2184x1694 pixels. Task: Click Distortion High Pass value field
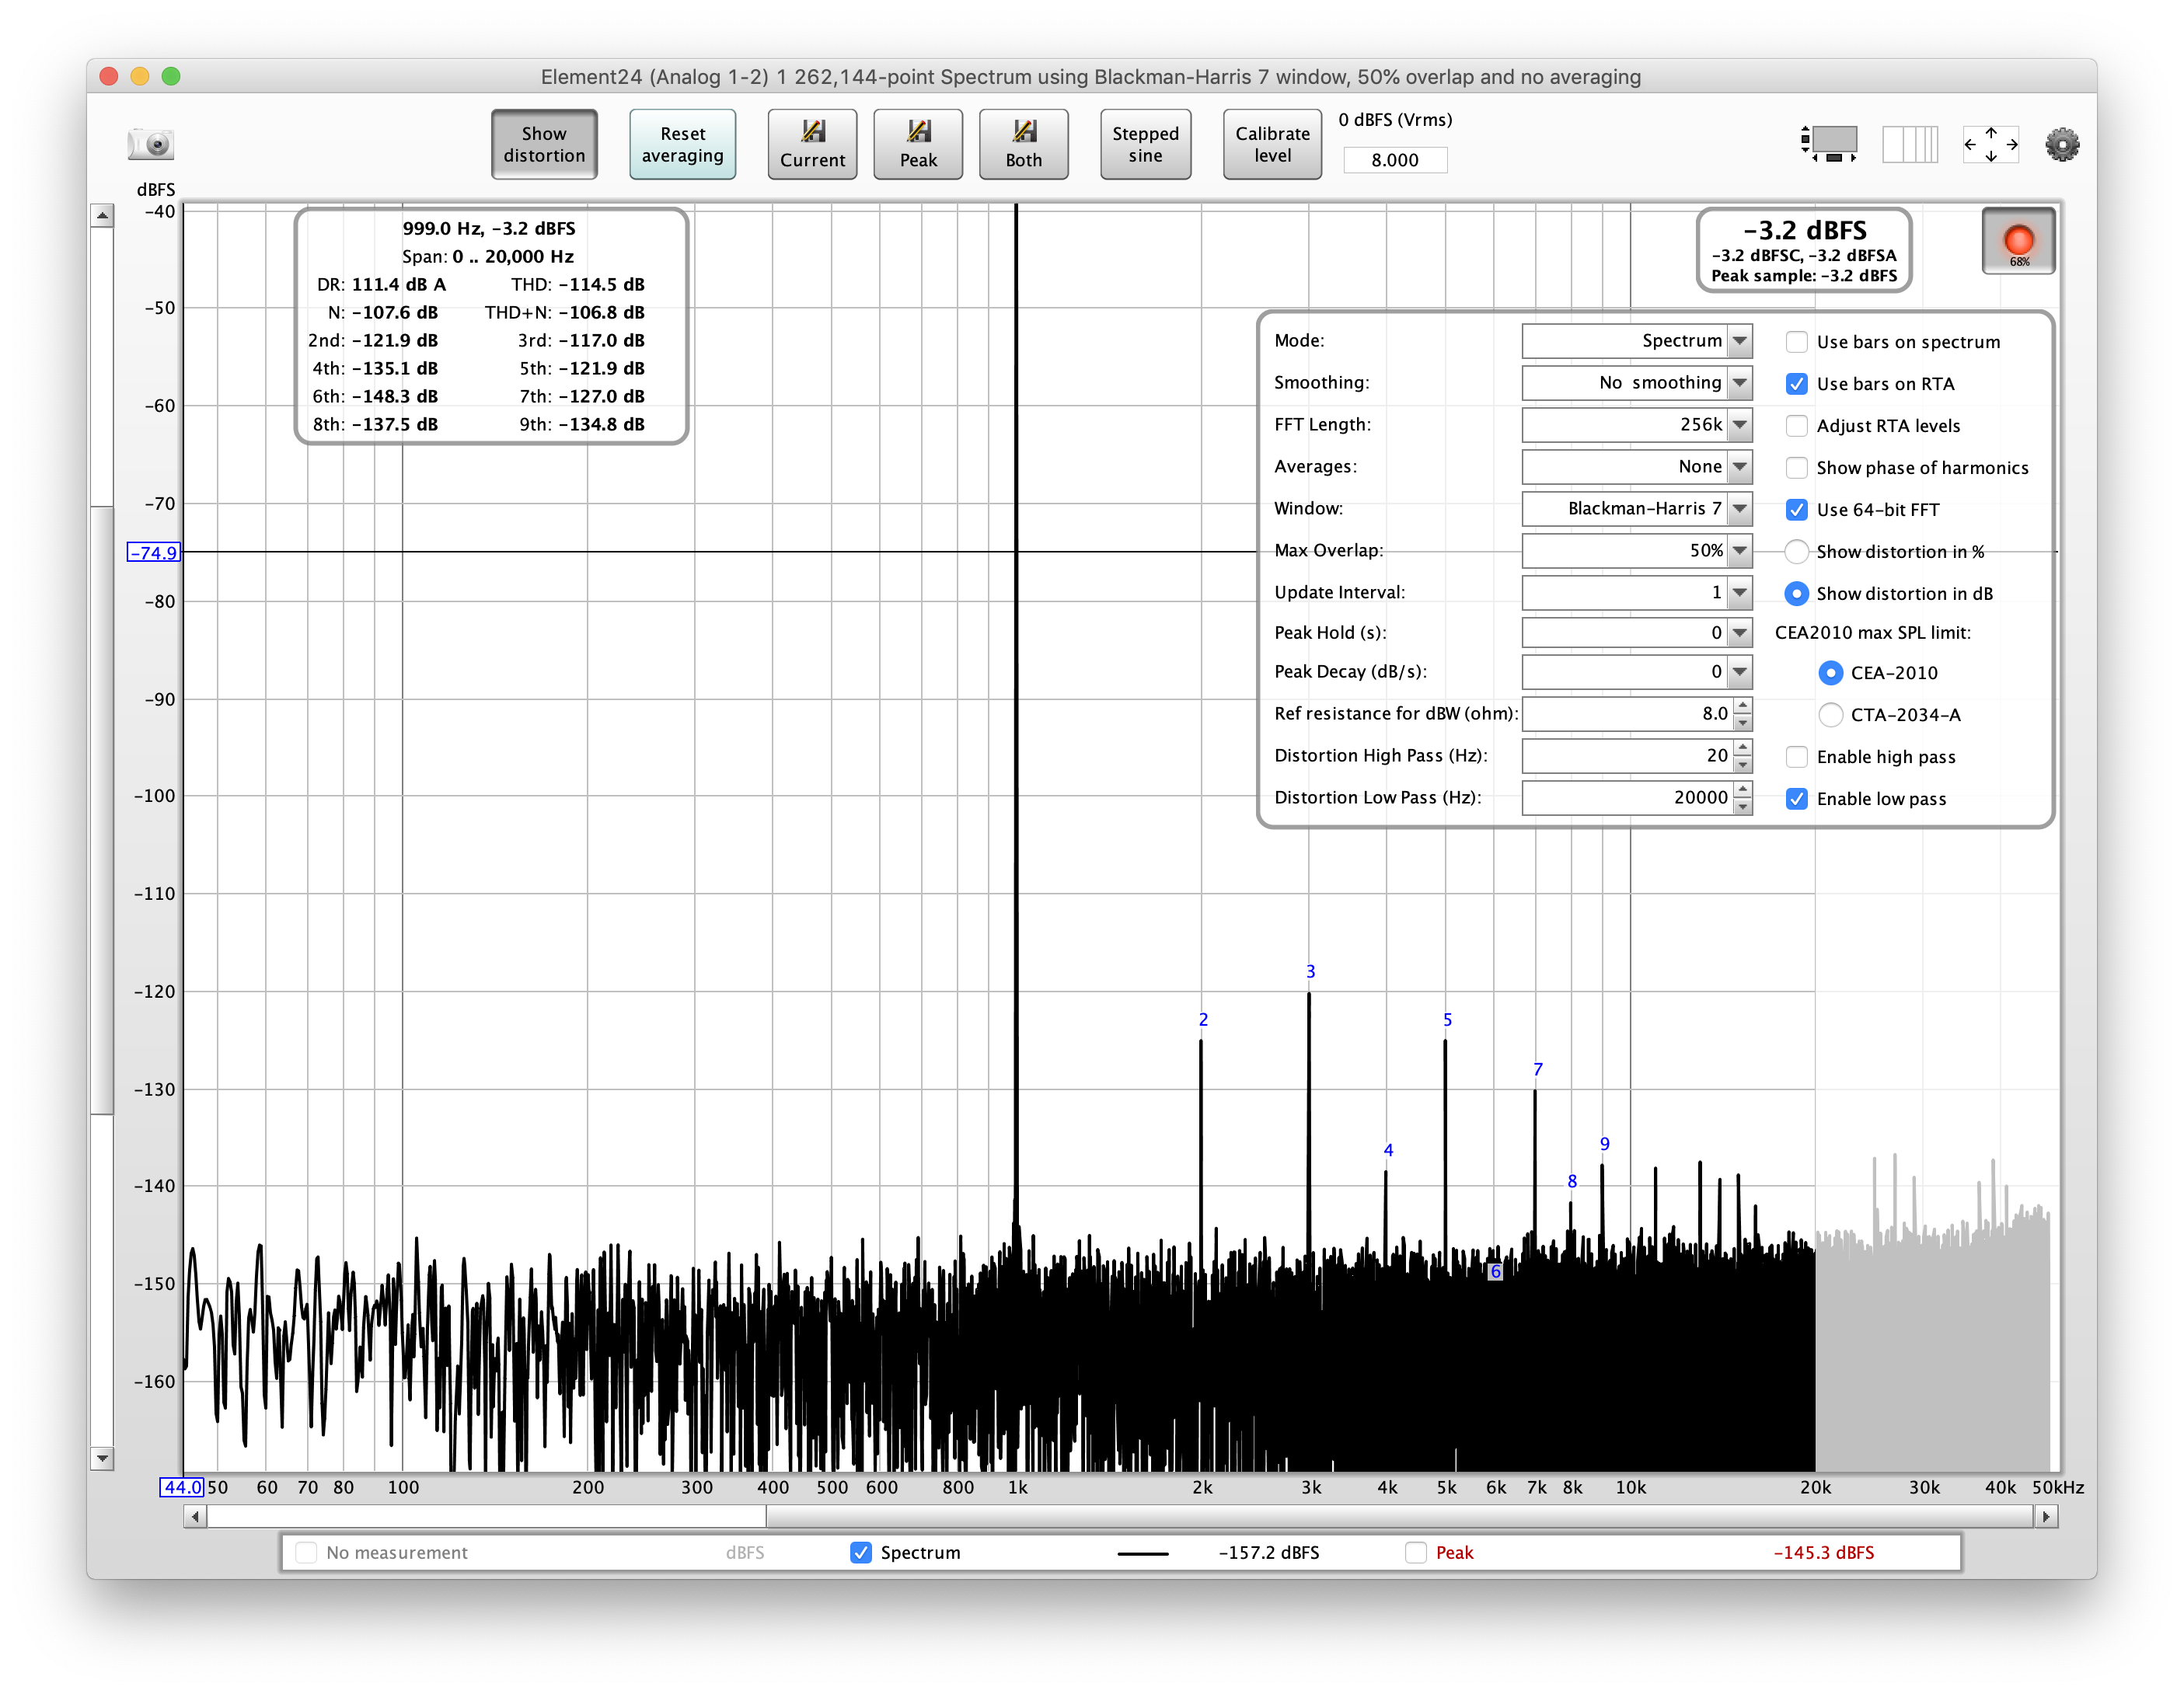(1627, 756)
